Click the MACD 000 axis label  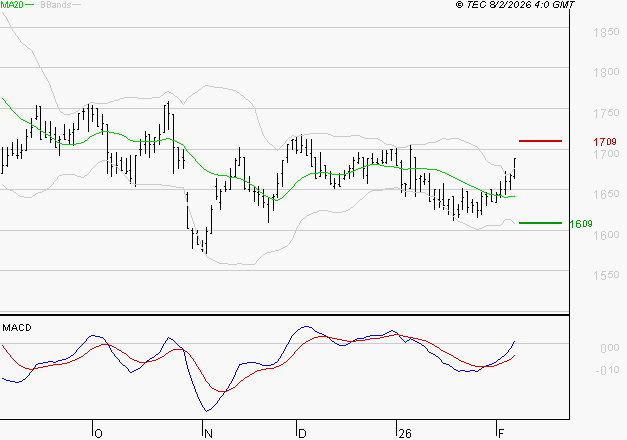[x=610, y=348]
